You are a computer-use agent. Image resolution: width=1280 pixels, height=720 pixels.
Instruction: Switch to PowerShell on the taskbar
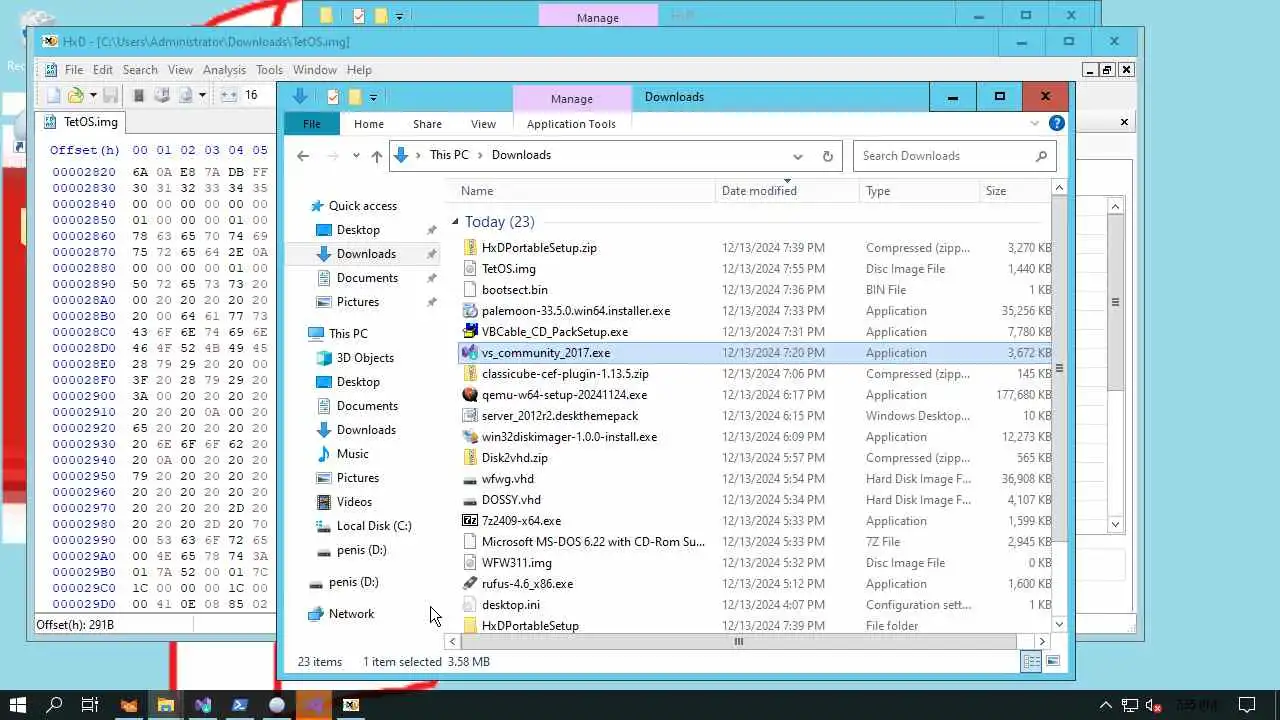tap(240, 705)
